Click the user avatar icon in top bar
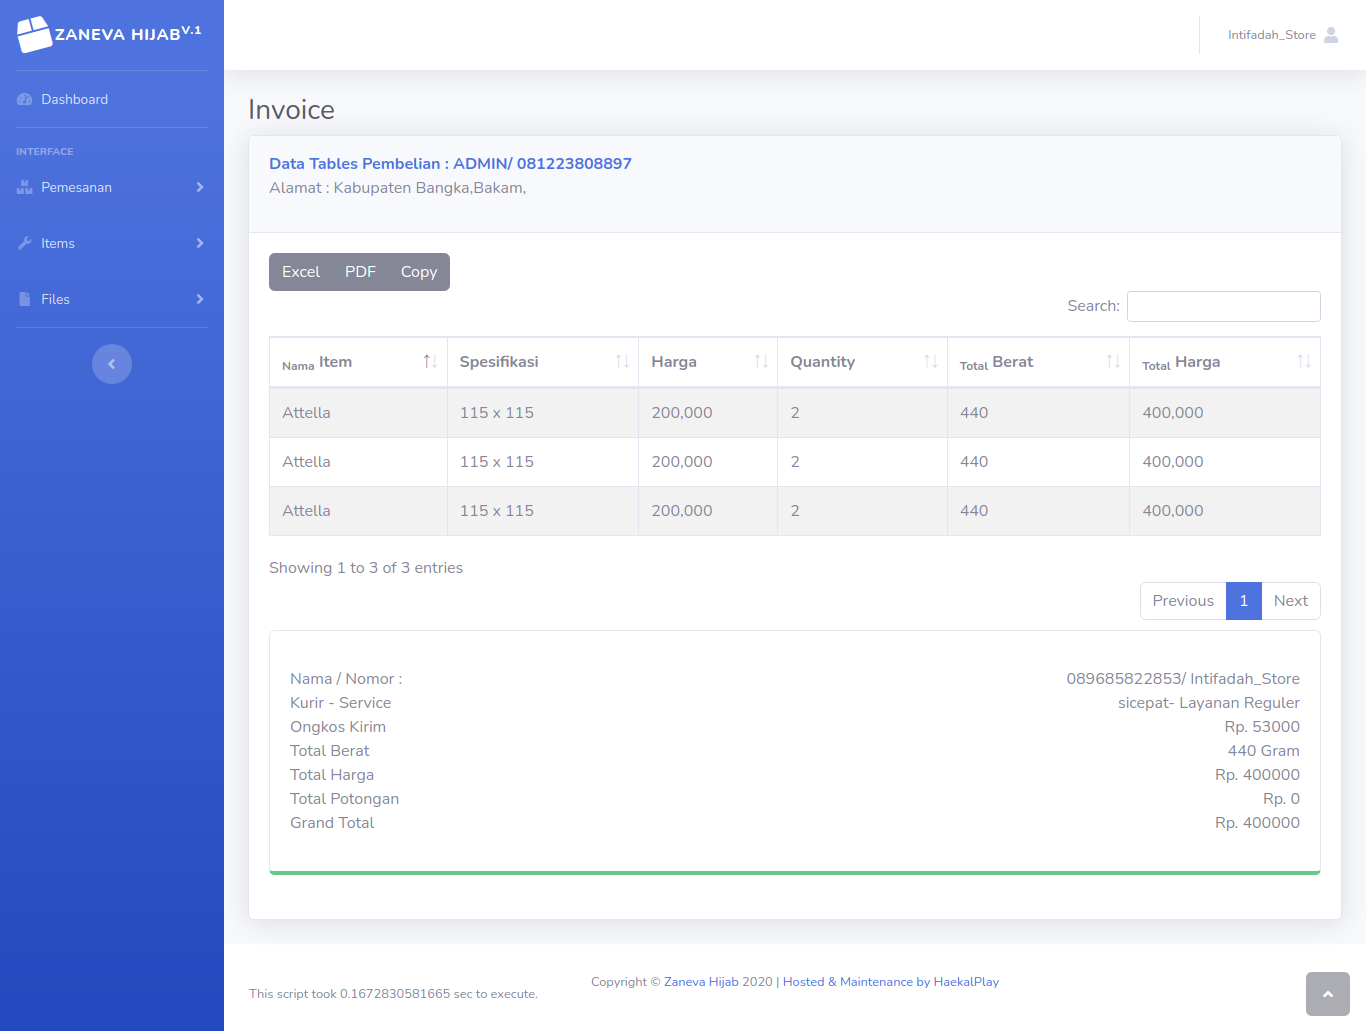 tap(1331, 35)
